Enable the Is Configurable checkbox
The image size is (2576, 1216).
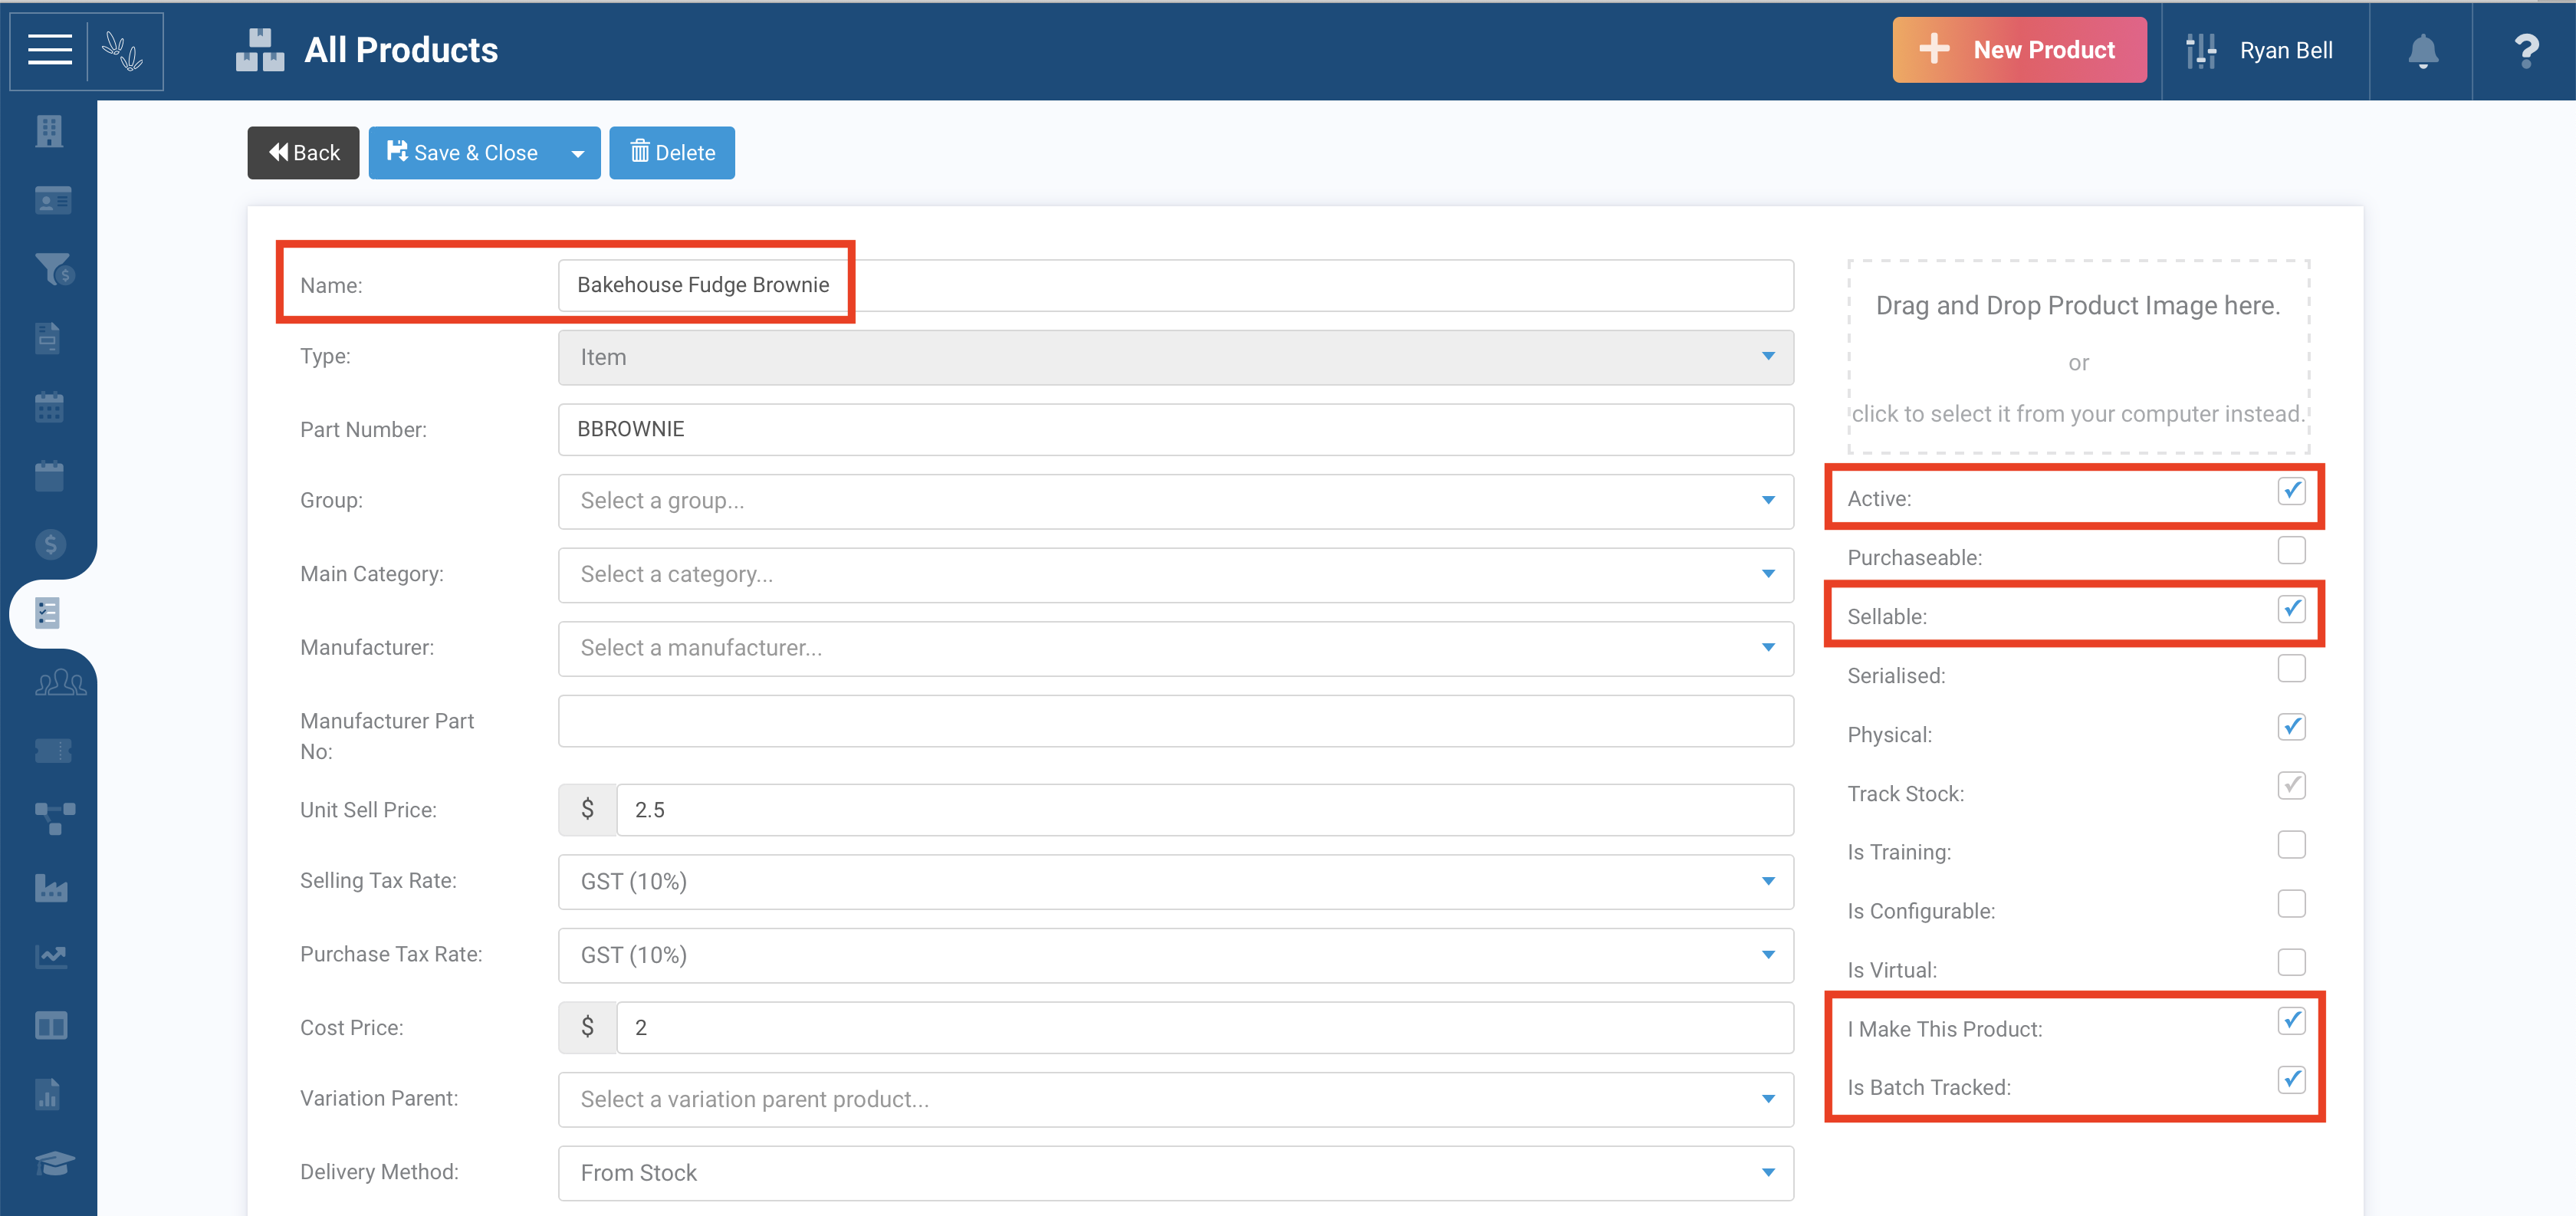(2291, 904)
